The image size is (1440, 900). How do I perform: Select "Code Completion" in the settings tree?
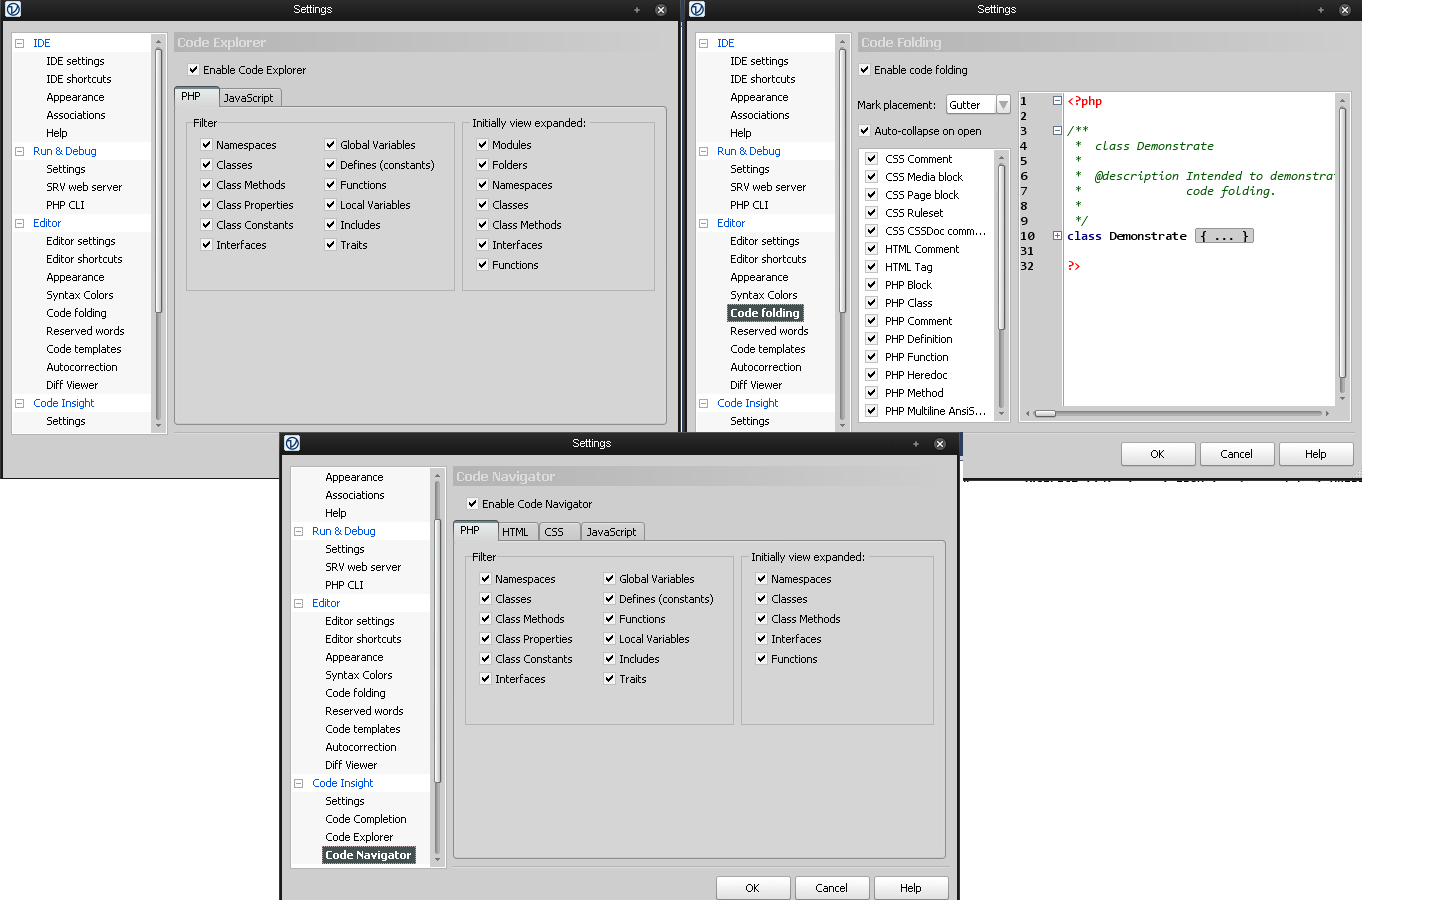coord(365,819)
